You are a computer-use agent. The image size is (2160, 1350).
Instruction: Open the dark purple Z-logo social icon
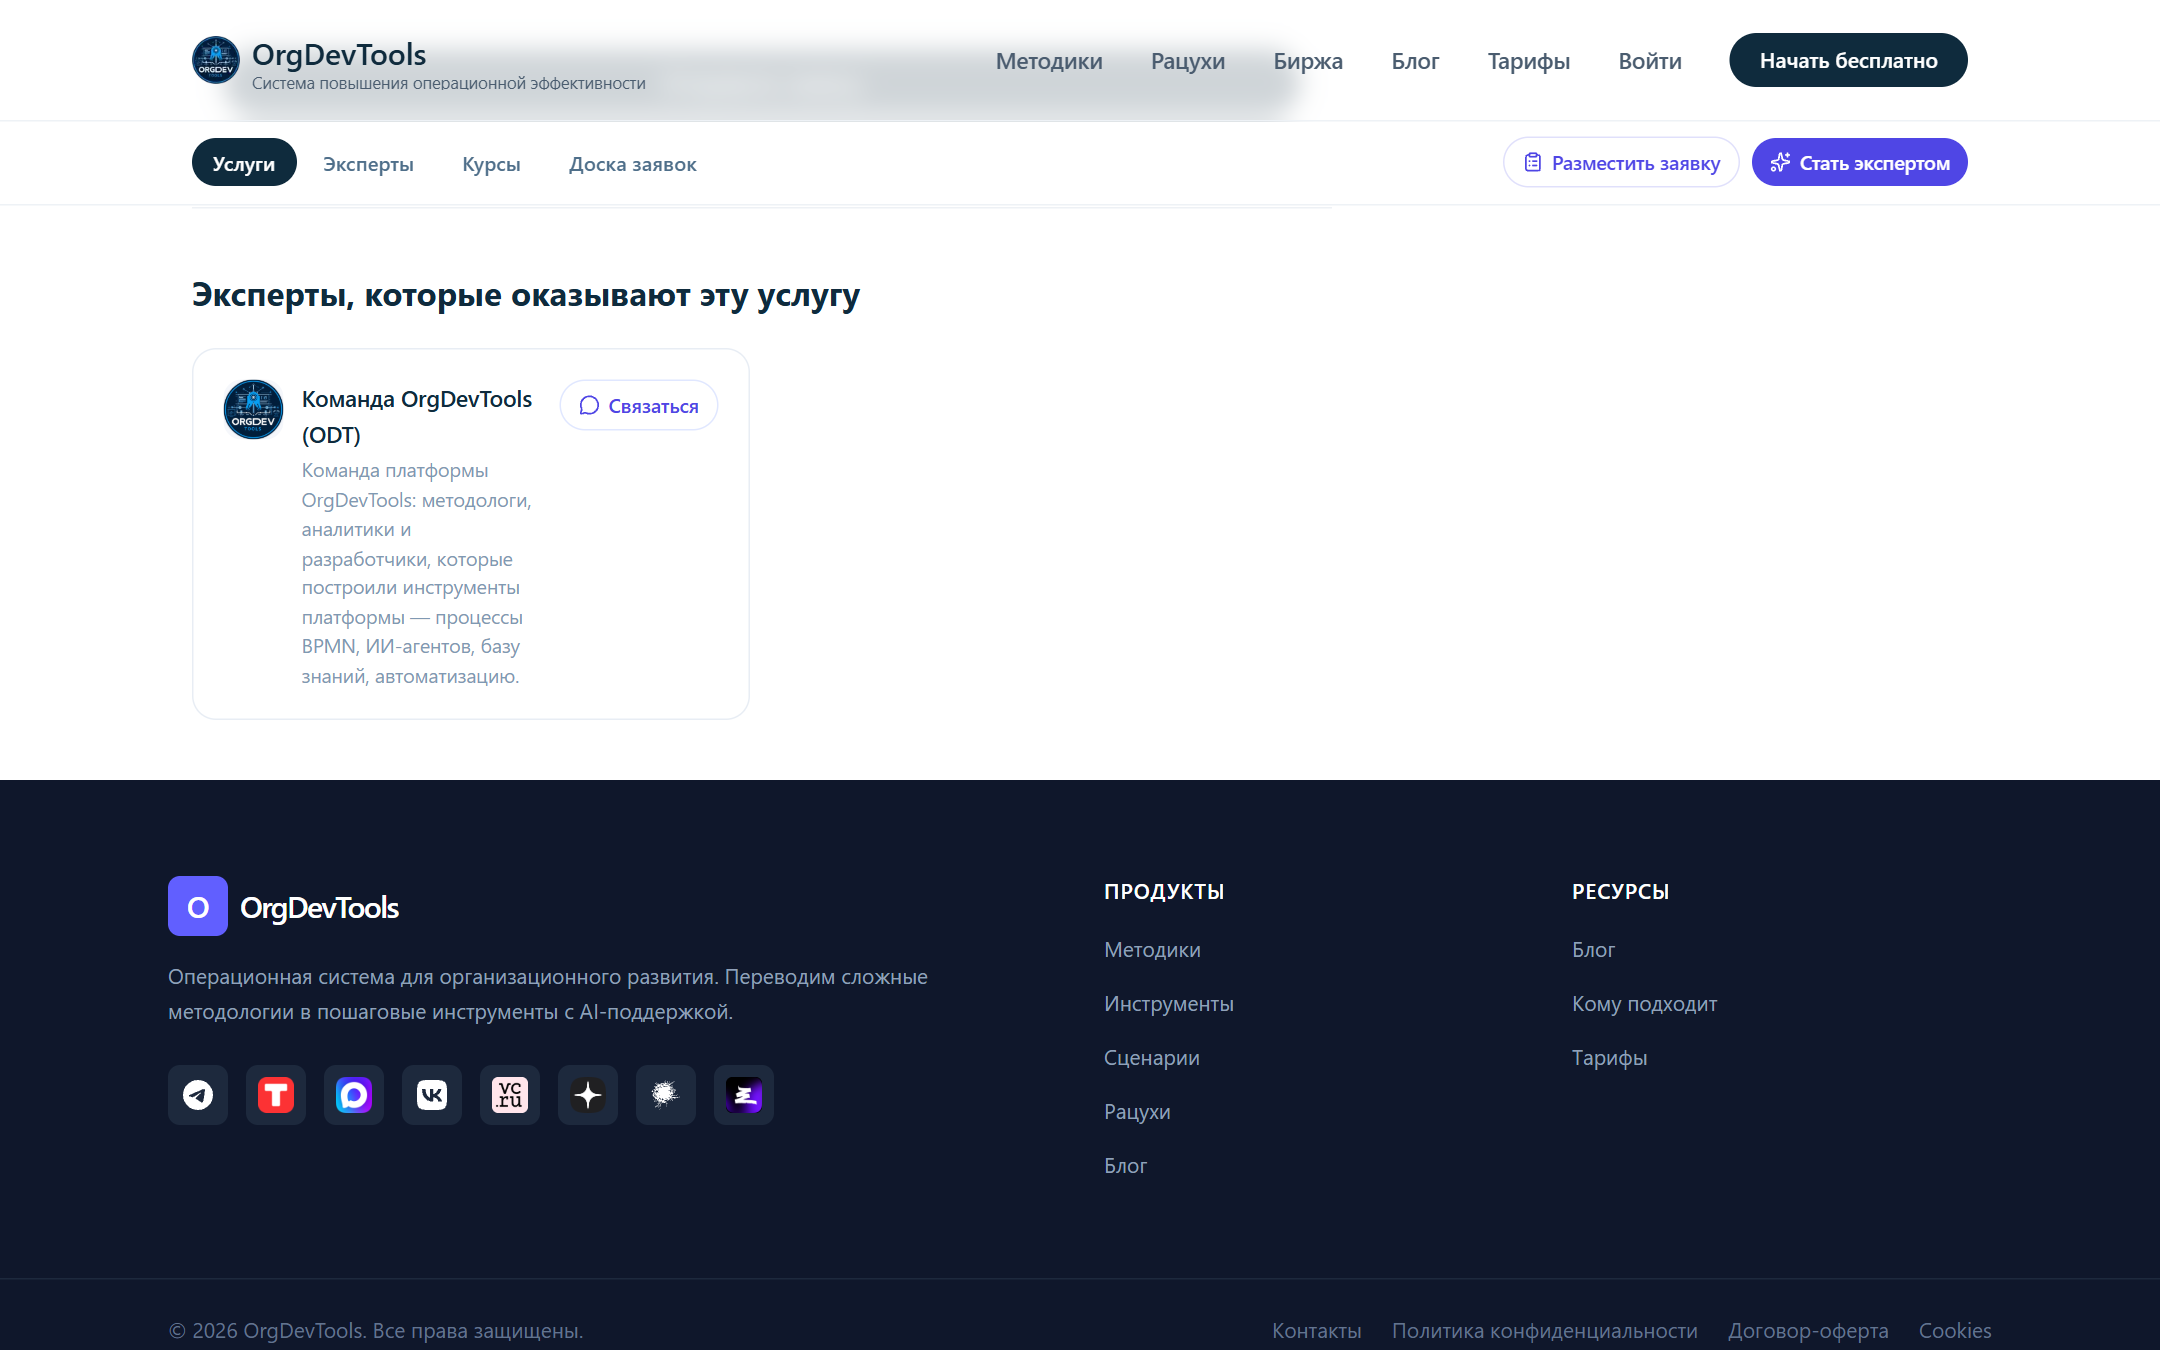coord(744,1095)
